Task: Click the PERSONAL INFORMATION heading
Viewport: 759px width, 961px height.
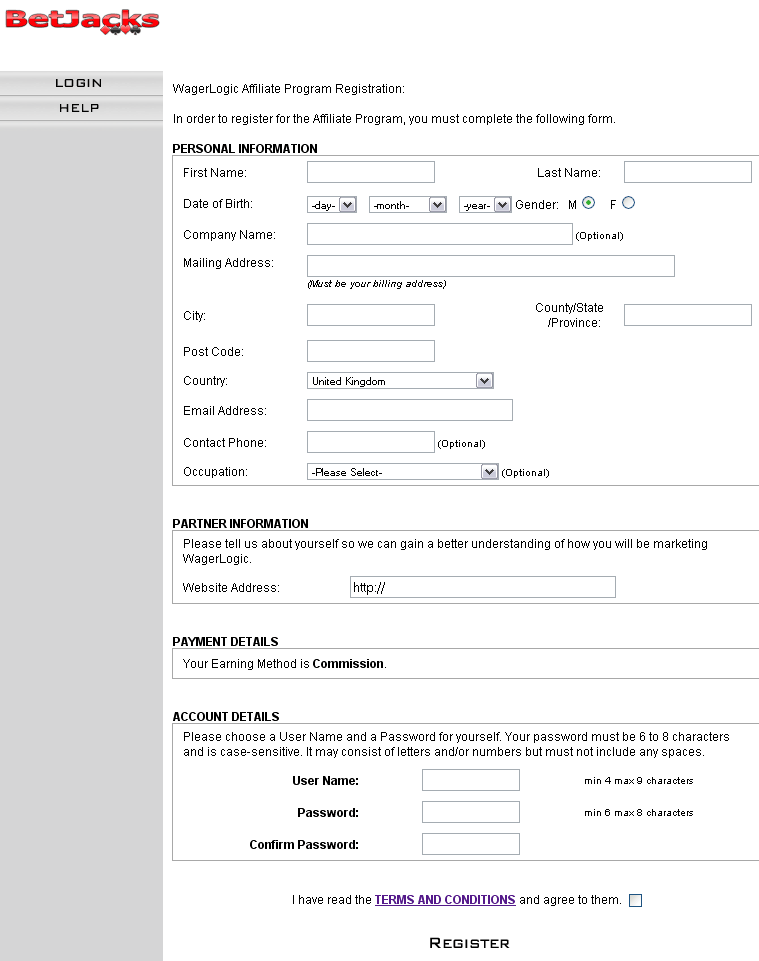Action: tap(245, 148)
